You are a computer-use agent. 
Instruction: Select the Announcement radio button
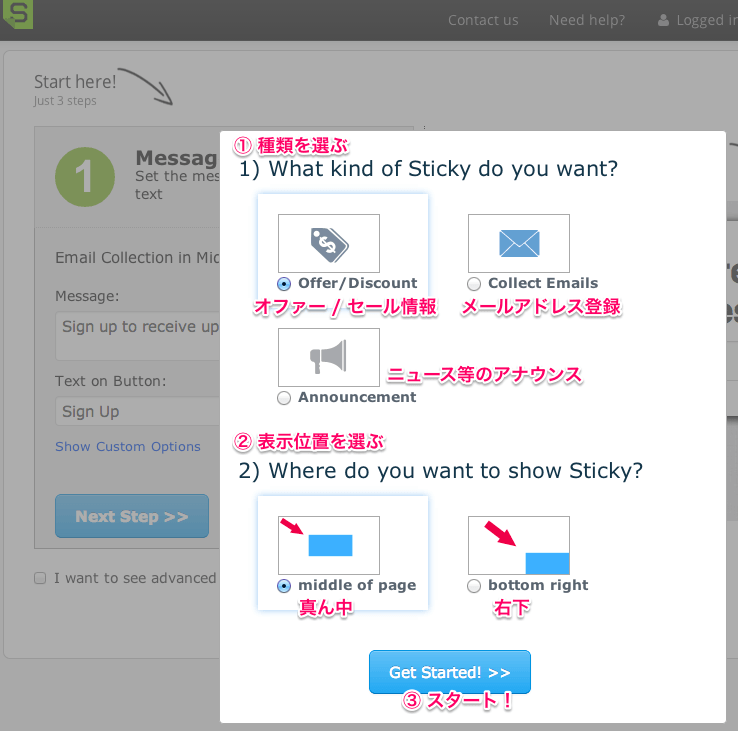coord(284,398)
